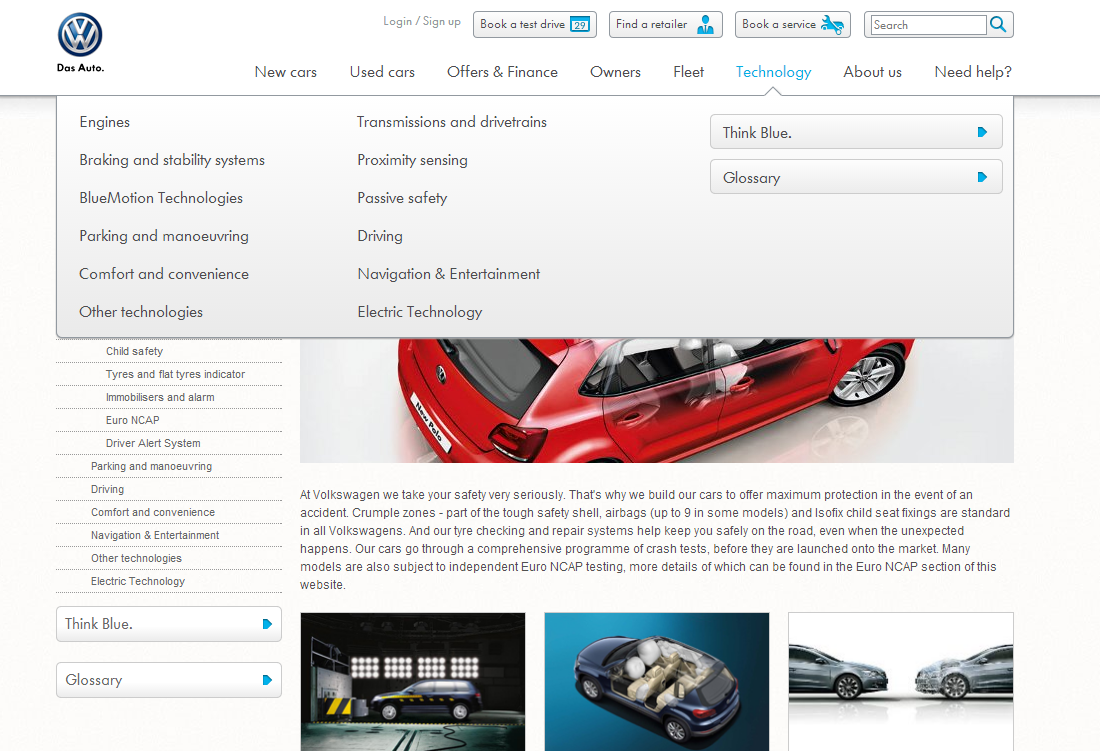The width and height of the screenshot is (1100, 751).
Task: Open the About us menu
Action: [873, 72]
